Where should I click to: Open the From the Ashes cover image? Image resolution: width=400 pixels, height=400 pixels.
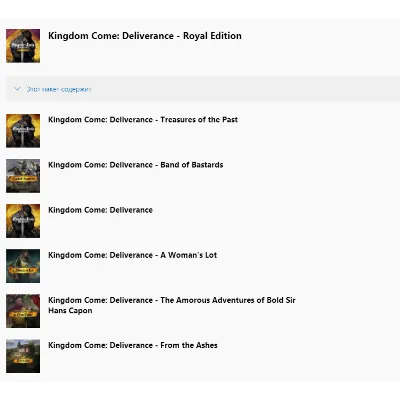[23, 356]
